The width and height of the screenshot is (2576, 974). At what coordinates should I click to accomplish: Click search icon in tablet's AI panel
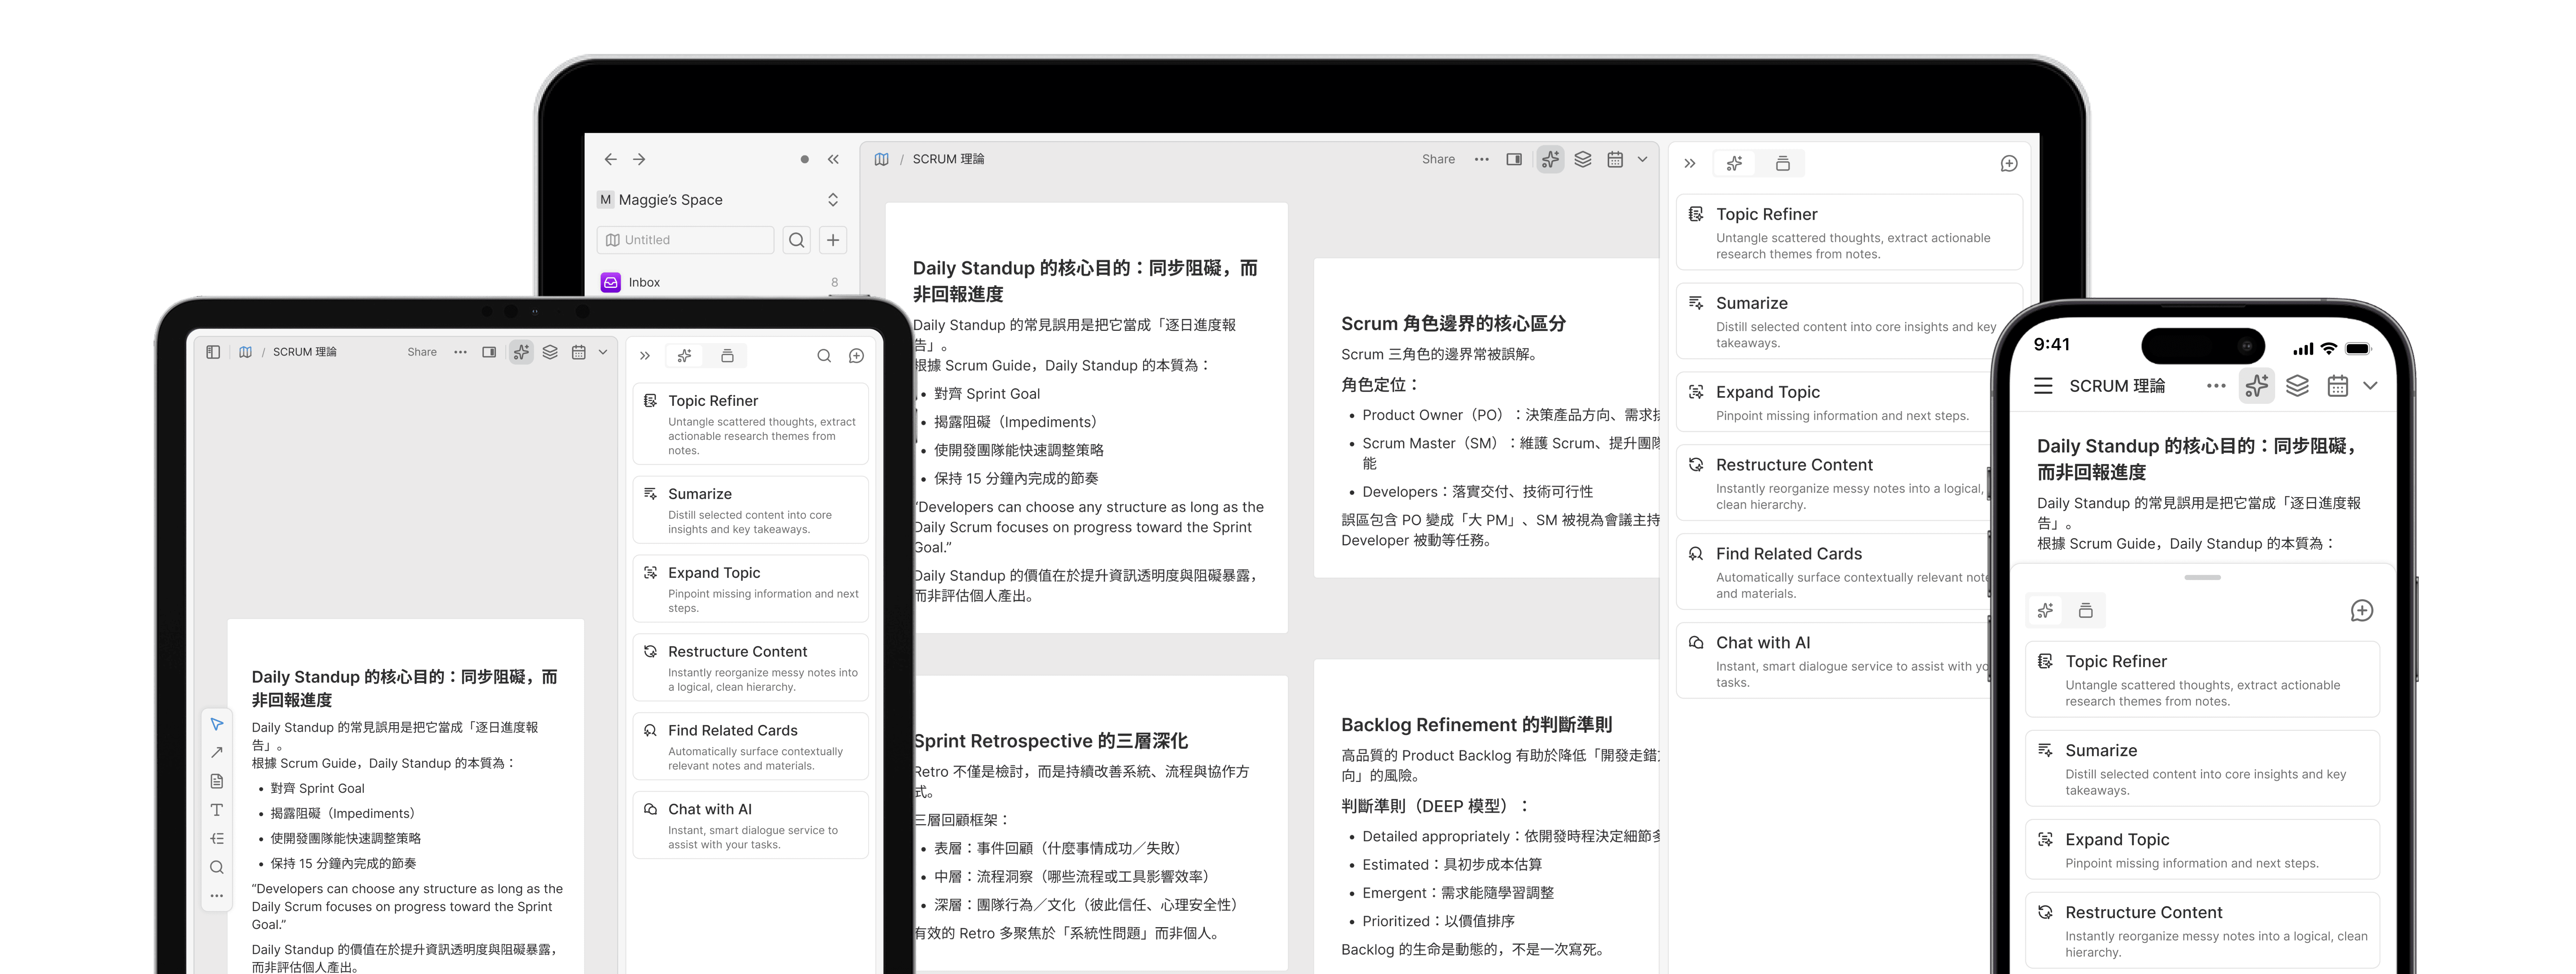pos(824,356)
